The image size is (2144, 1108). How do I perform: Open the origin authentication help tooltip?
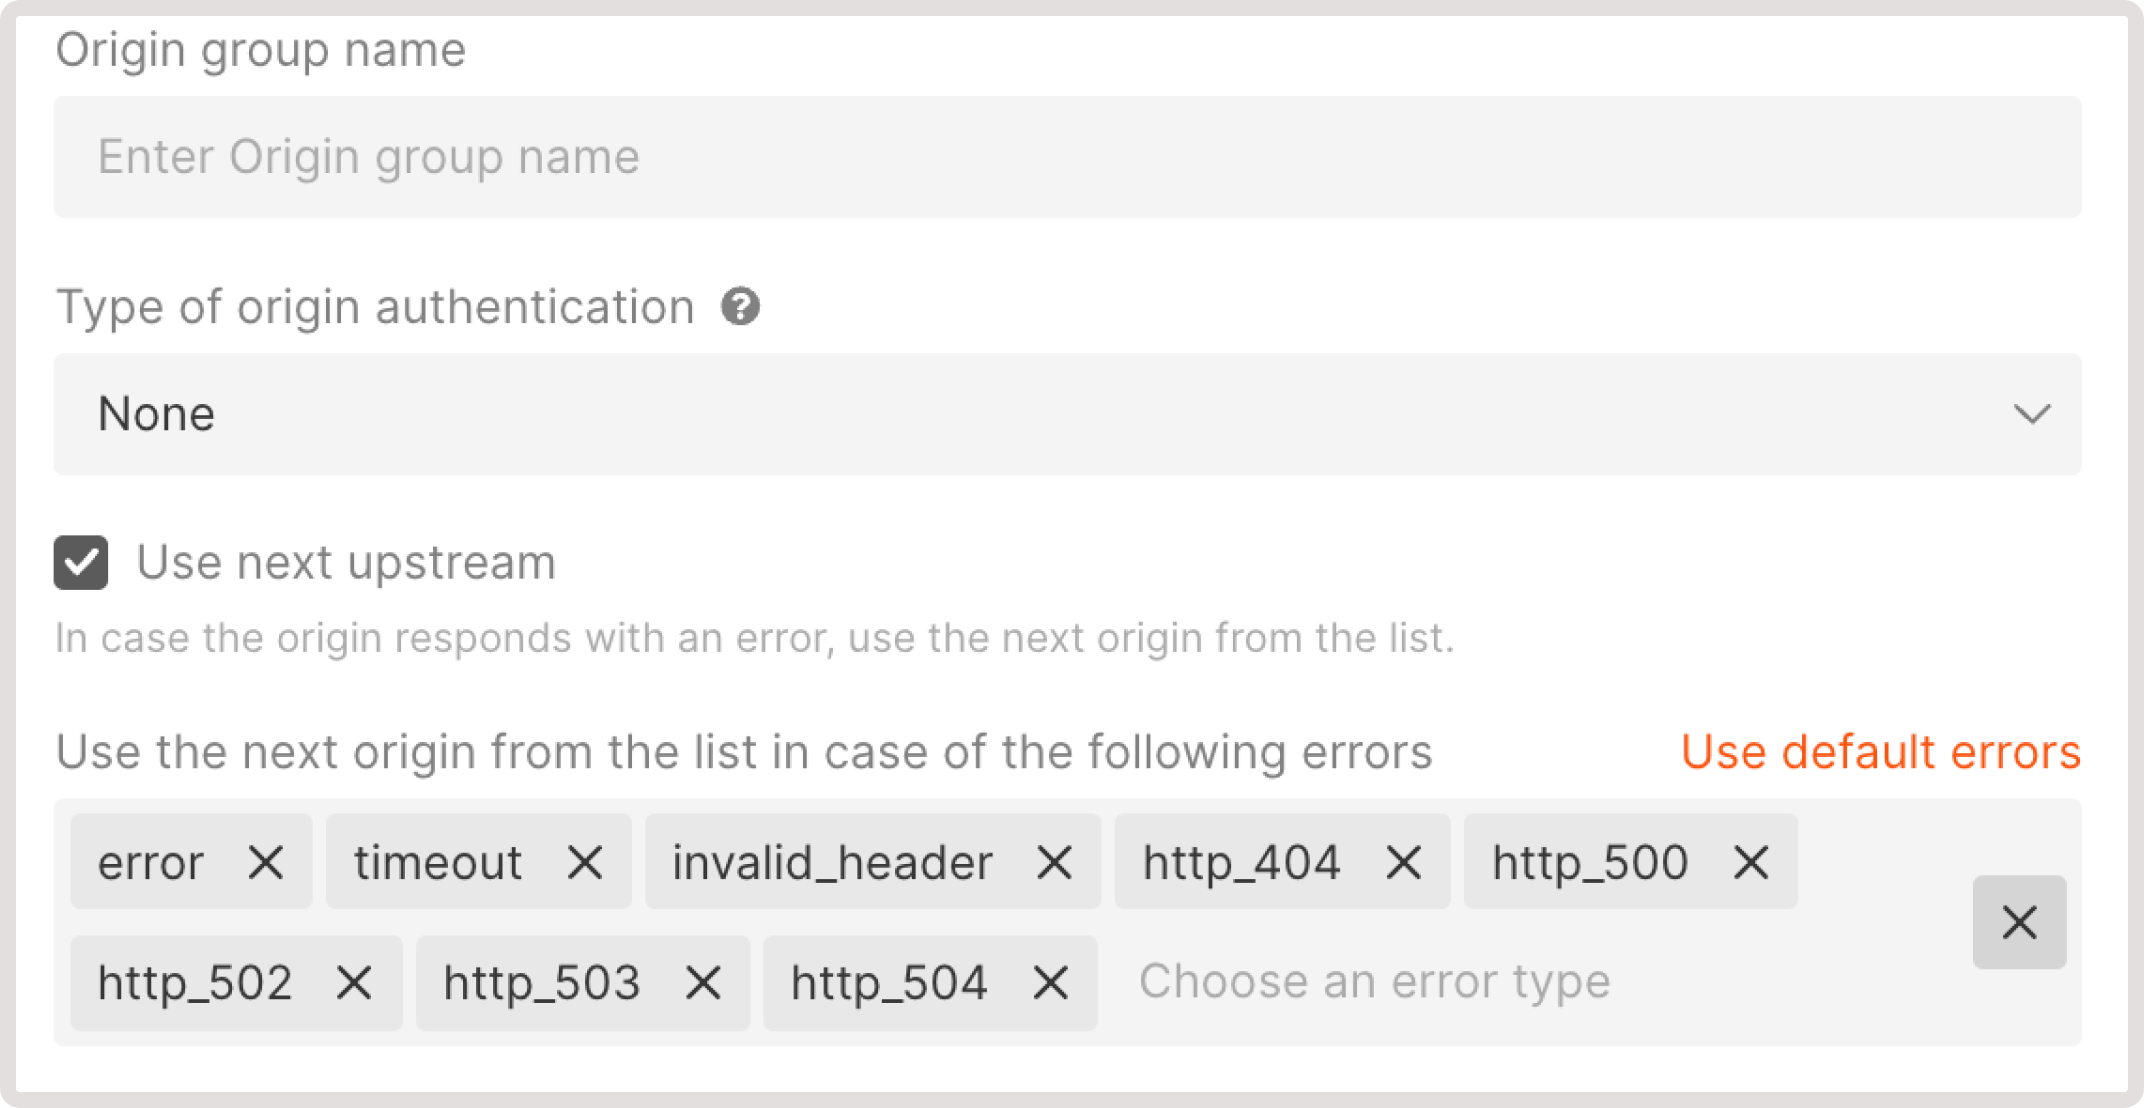(x=739, y=306)
